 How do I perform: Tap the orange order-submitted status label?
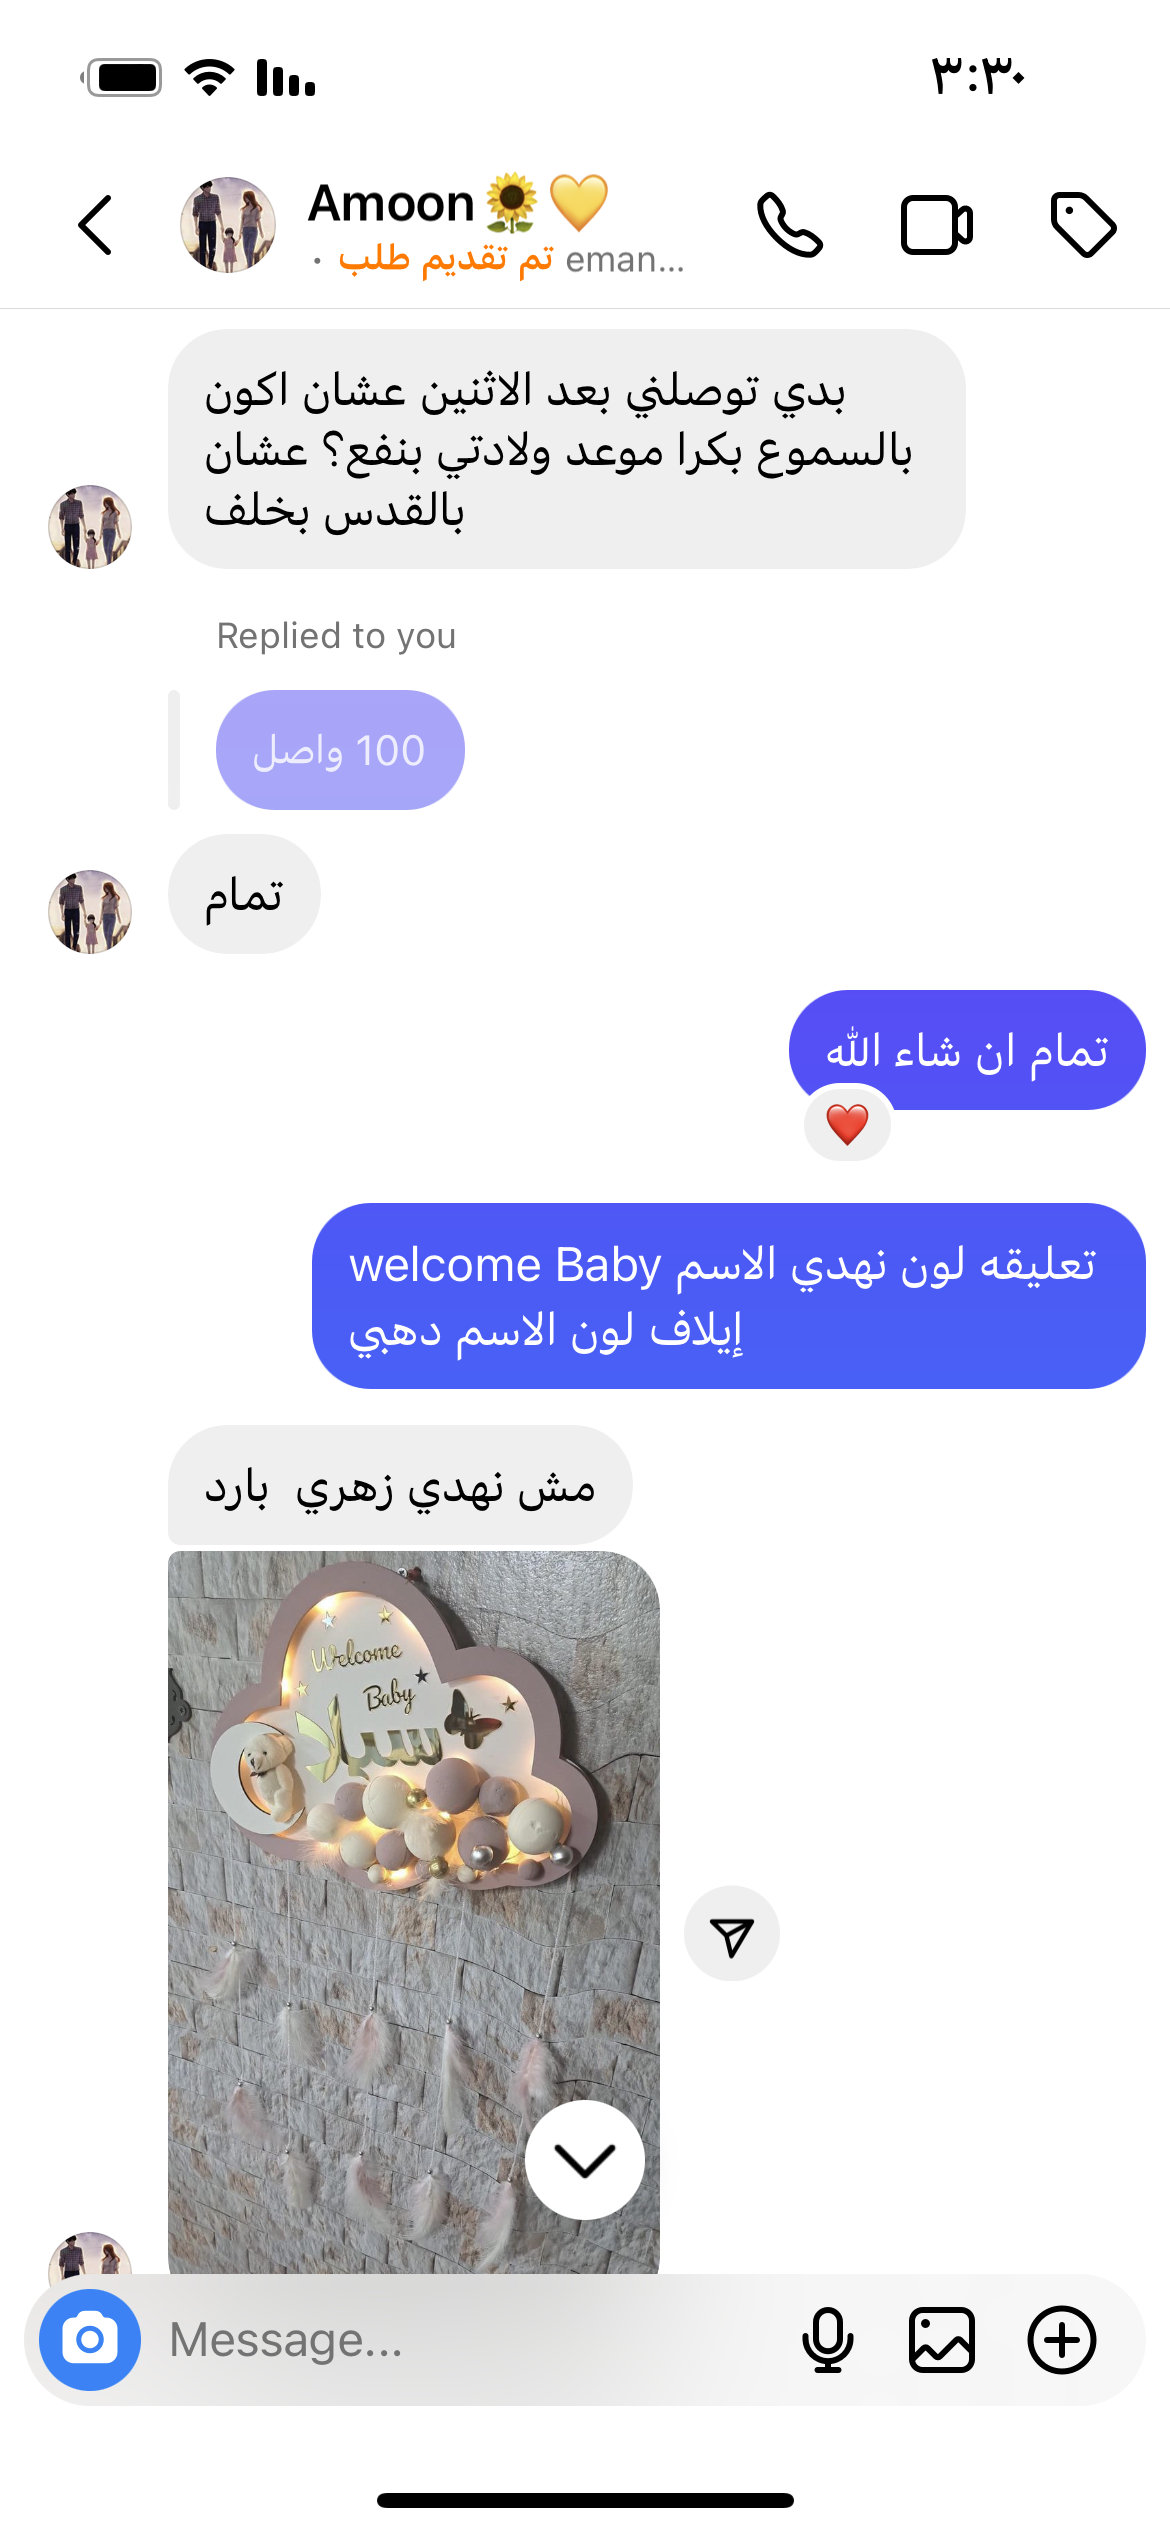[445, 259]
